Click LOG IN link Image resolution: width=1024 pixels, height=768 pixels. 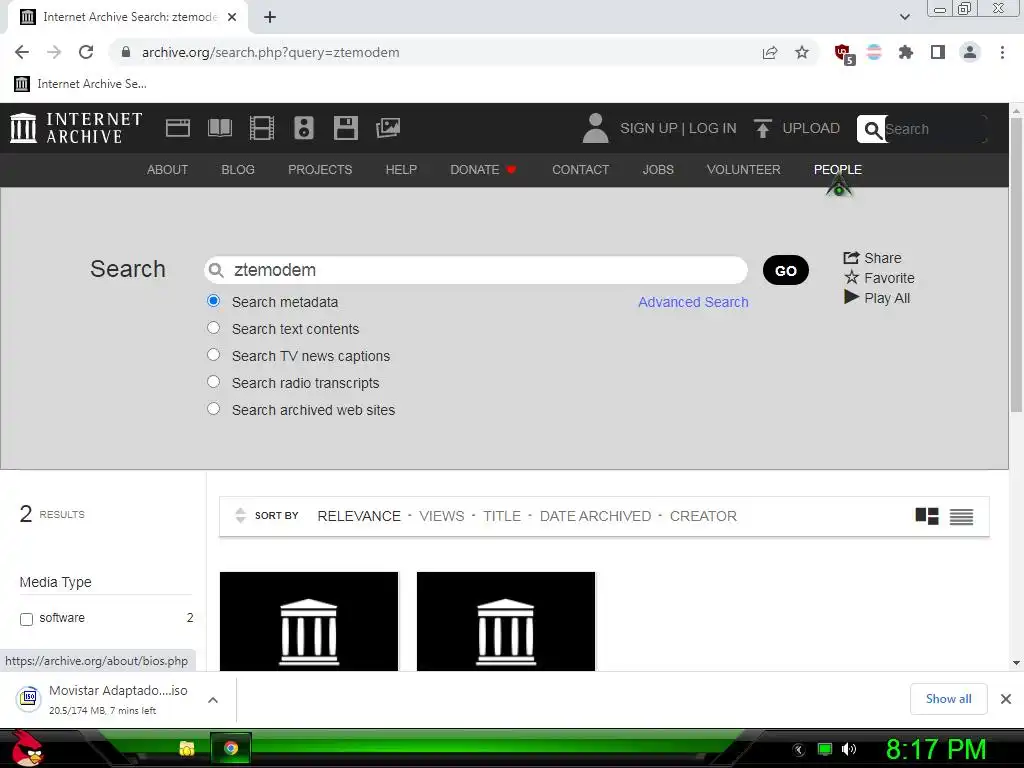(712, 128)
